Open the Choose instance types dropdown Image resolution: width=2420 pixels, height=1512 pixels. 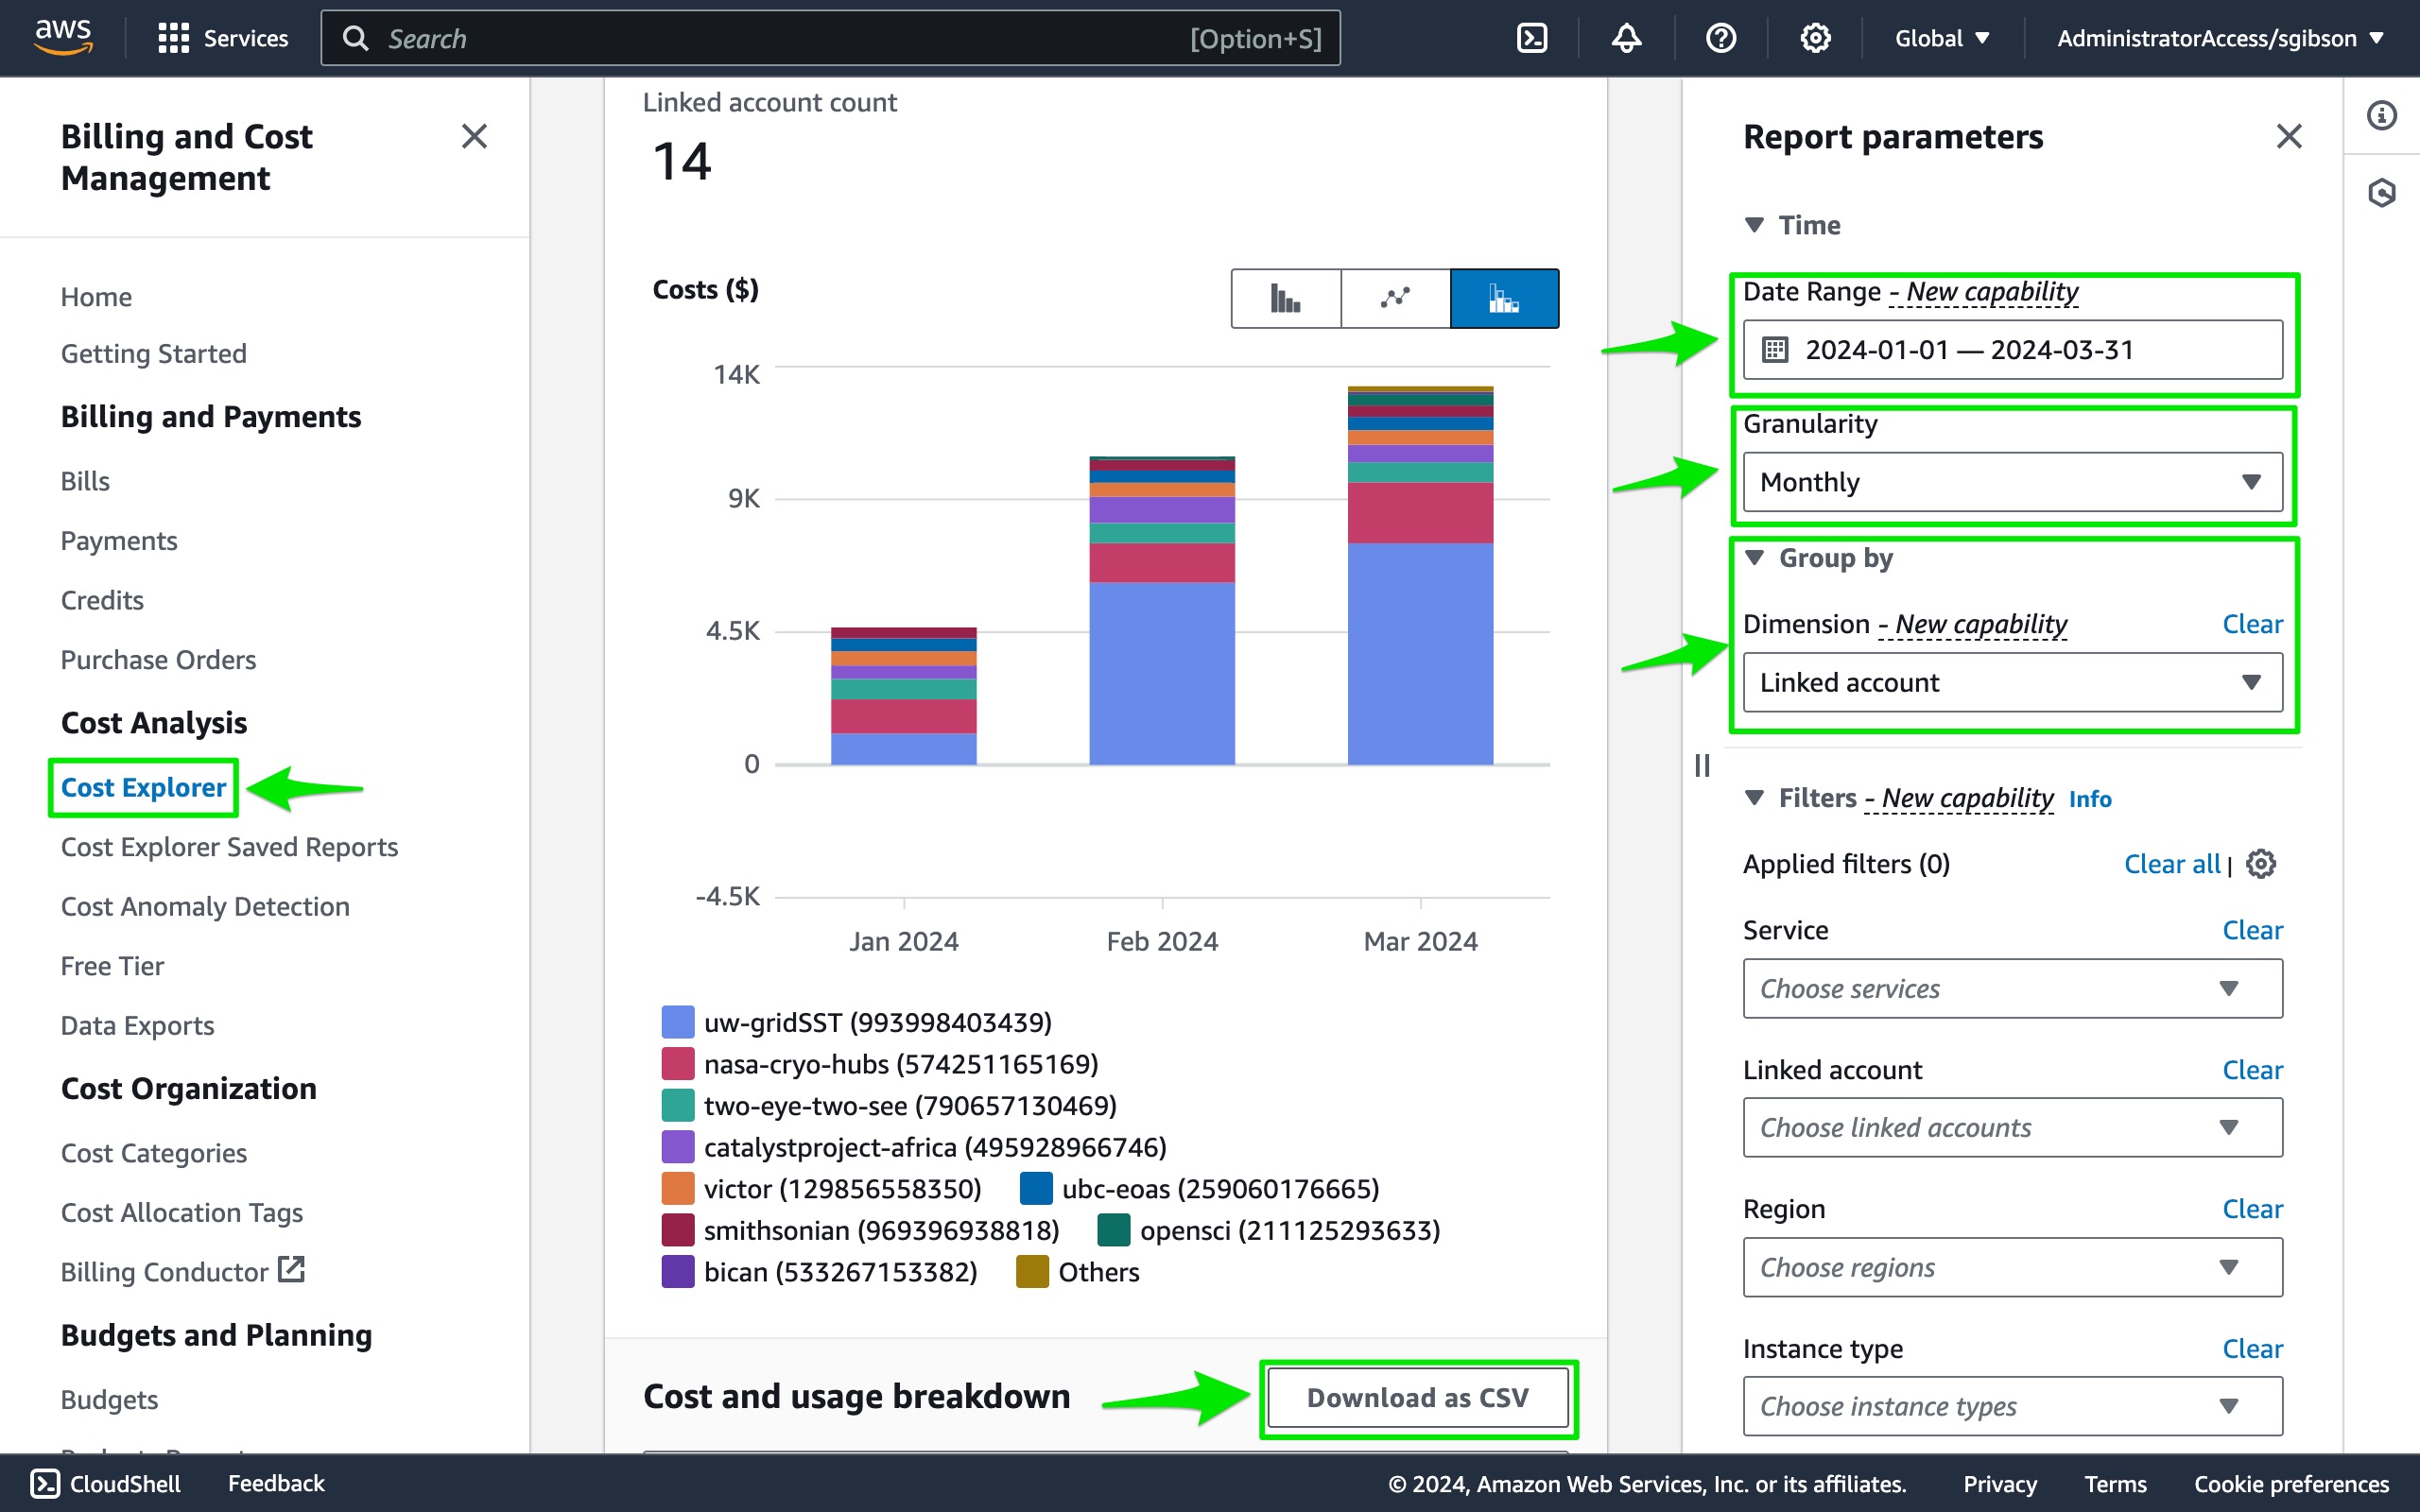click(2012, 1407)
